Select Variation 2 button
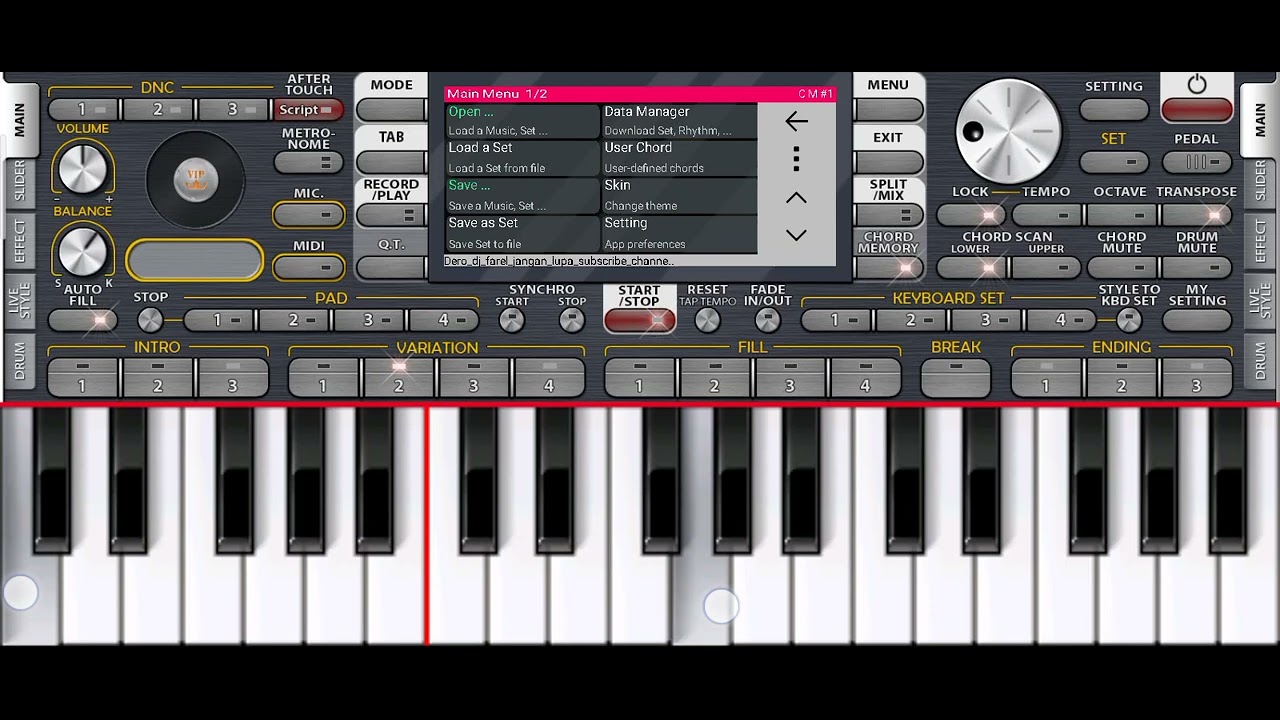Viewport: 1280px width, 720px height. 398,378
